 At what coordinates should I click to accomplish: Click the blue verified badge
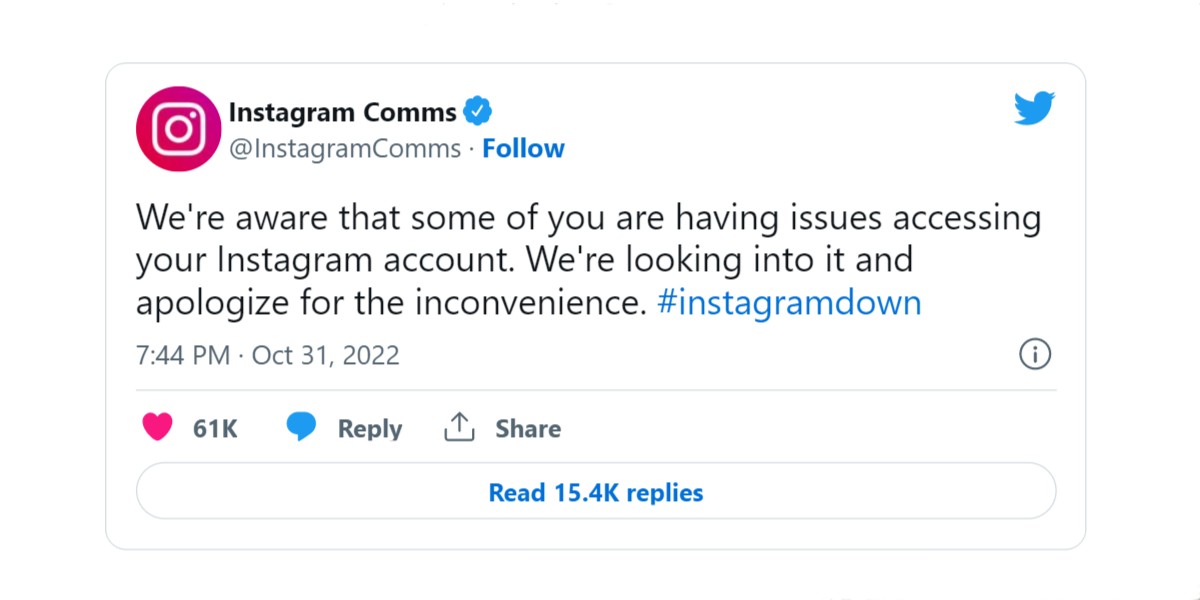(x=478, y=111)
